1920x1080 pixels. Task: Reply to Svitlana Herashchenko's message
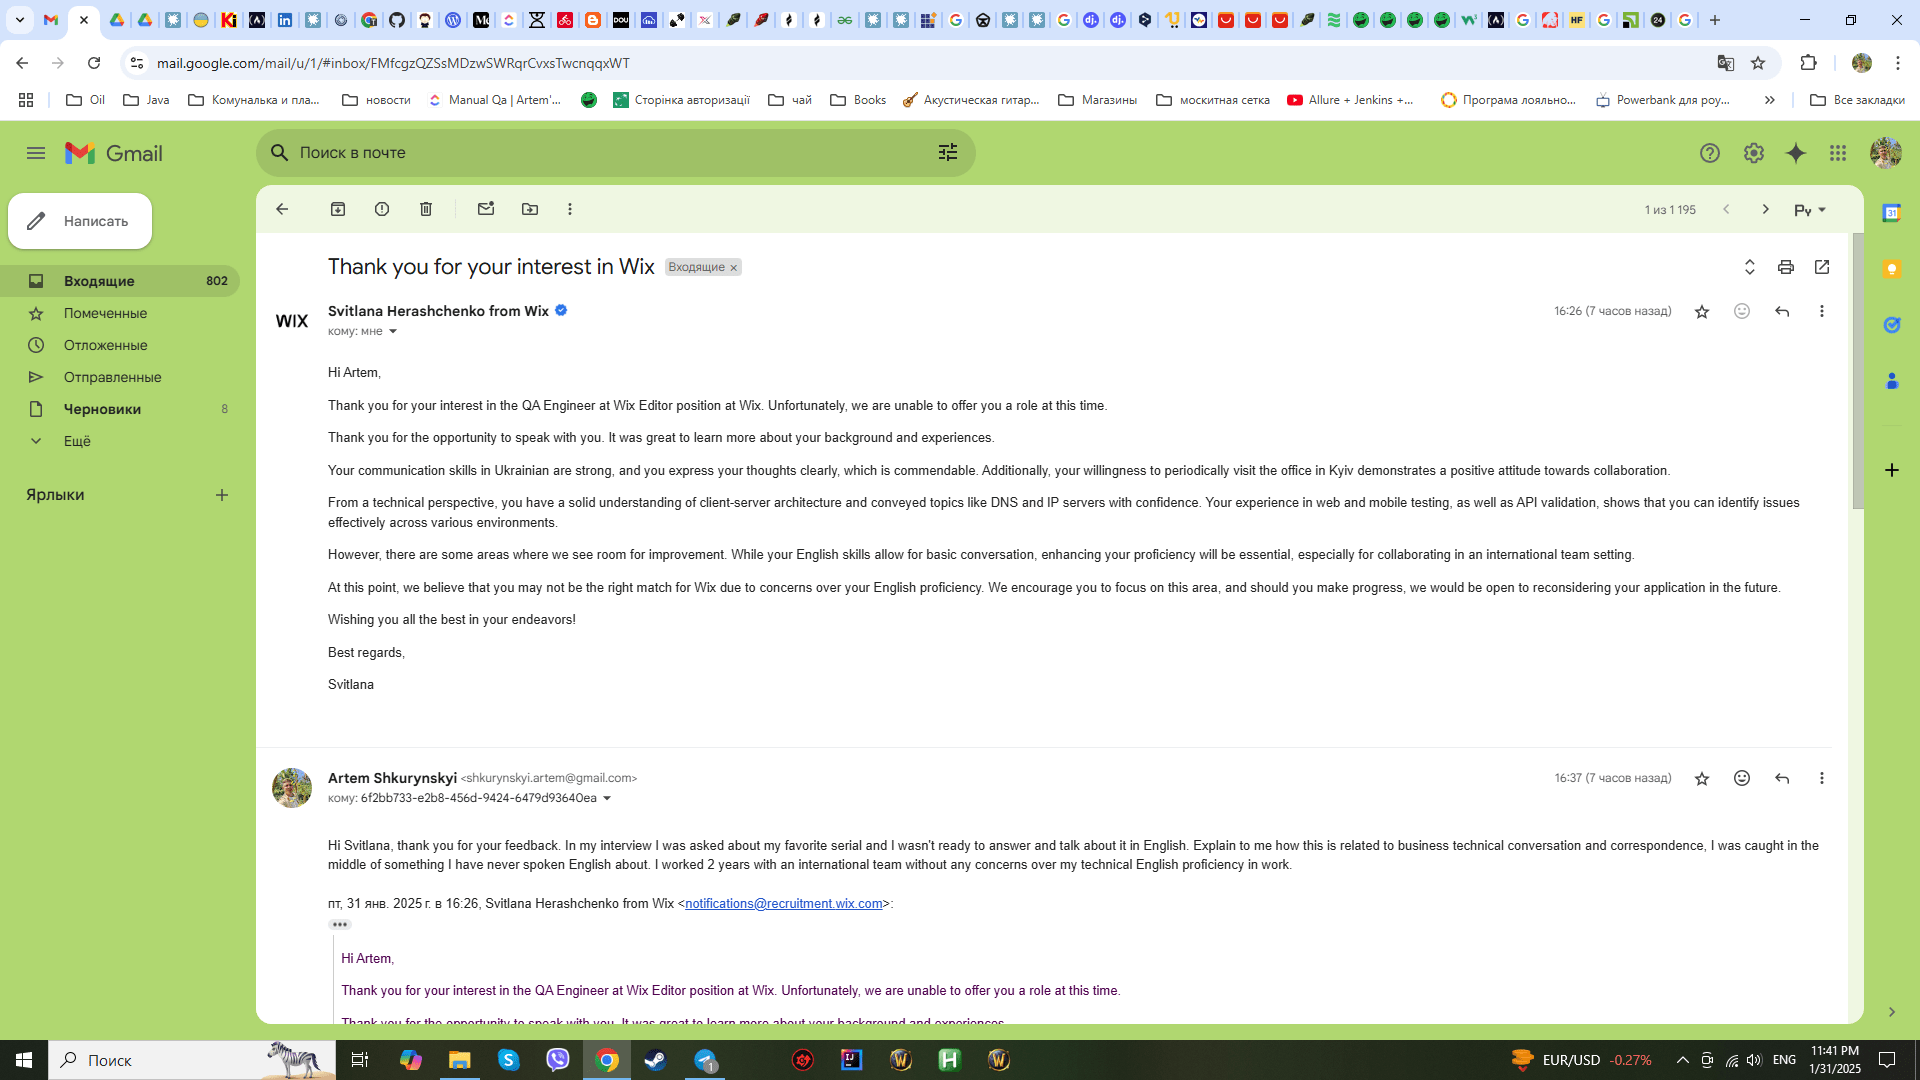[x=1782, y=312]
